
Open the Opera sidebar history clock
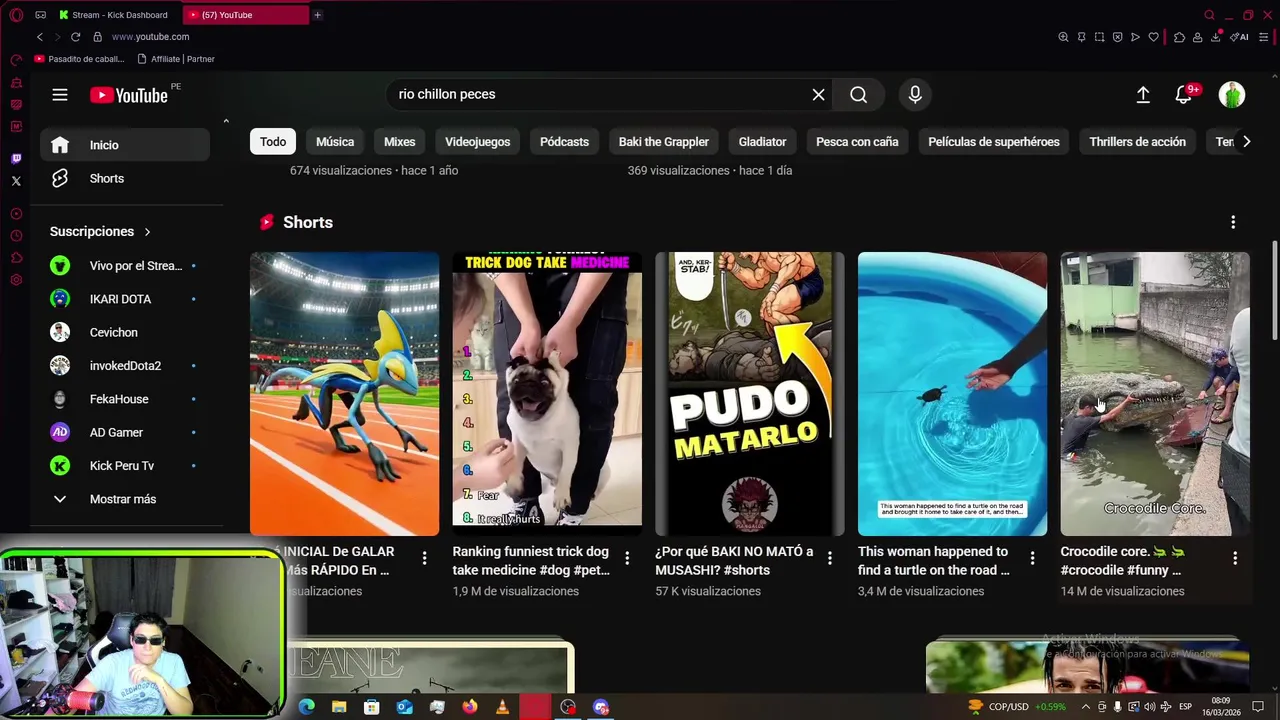pyautogui.click(x=16, y=236)
